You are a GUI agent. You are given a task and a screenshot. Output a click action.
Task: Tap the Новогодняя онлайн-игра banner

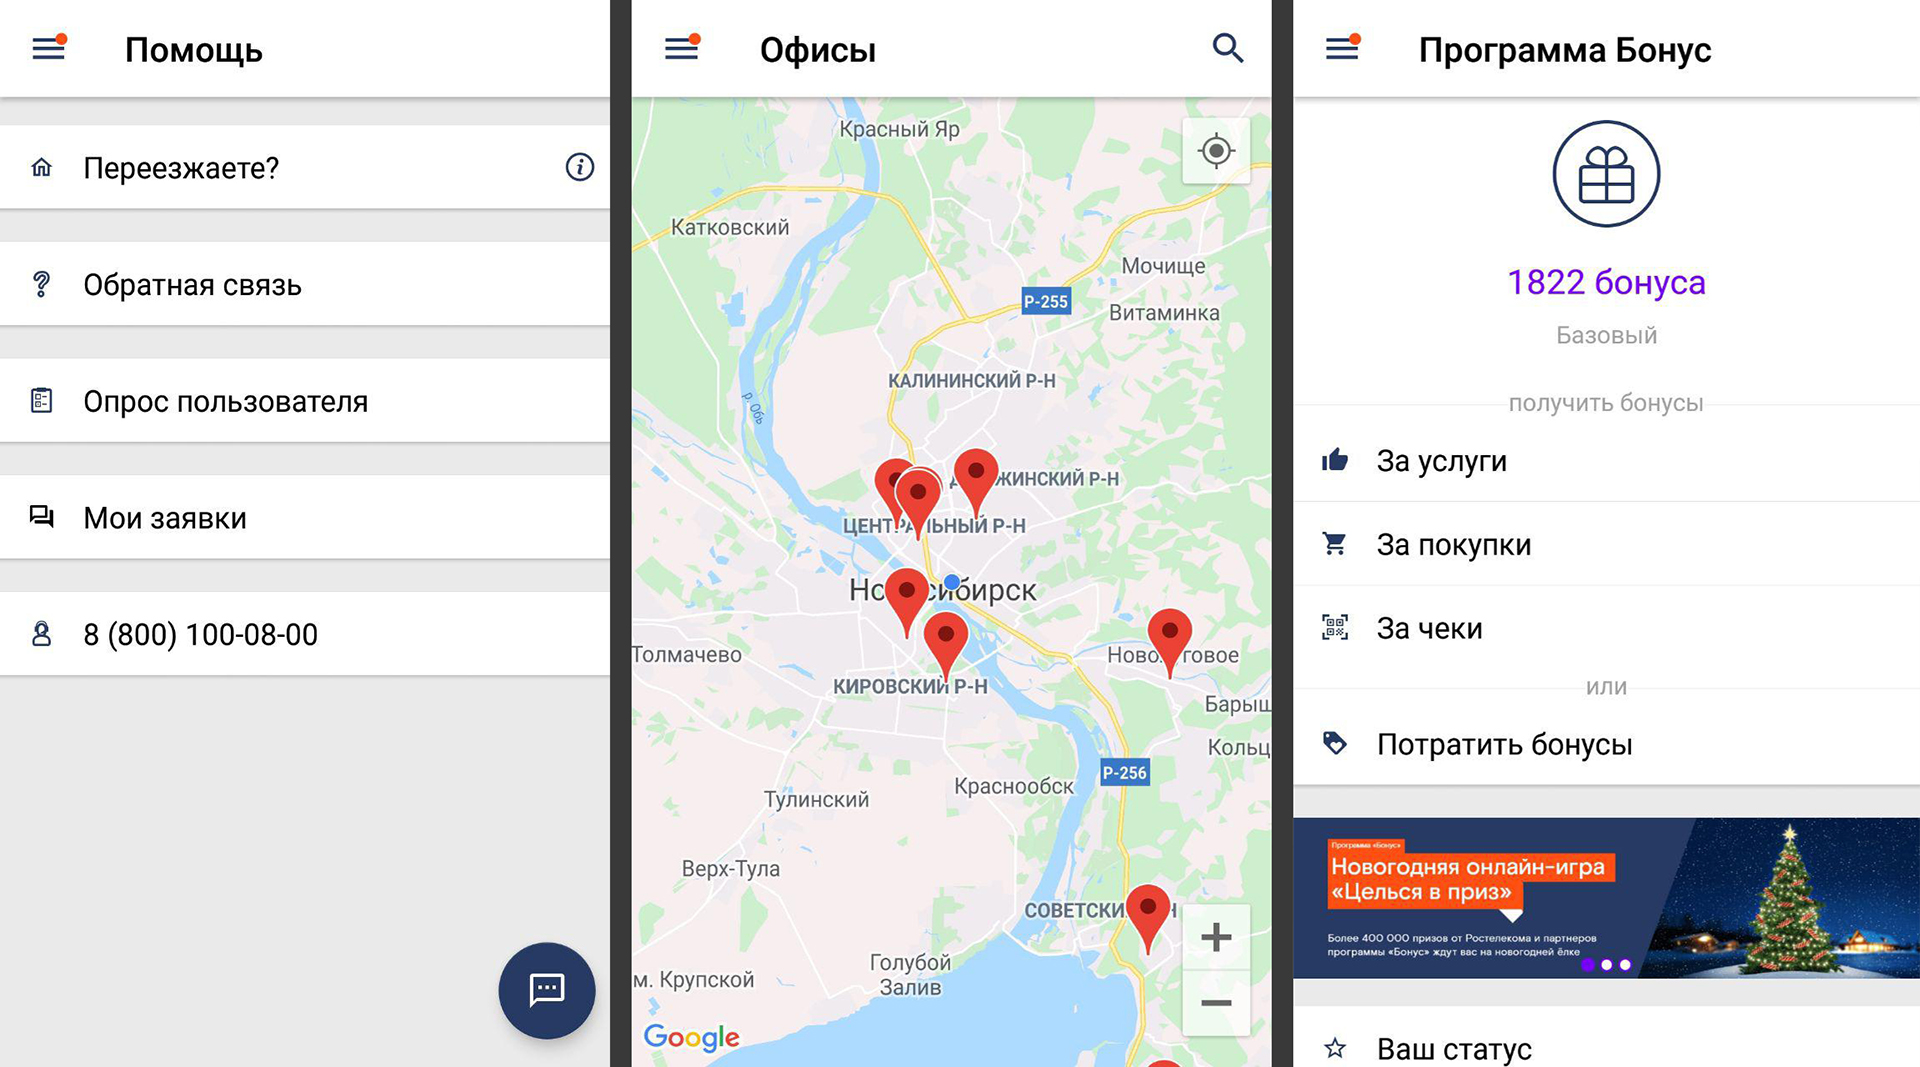[x=1606, y=897]
